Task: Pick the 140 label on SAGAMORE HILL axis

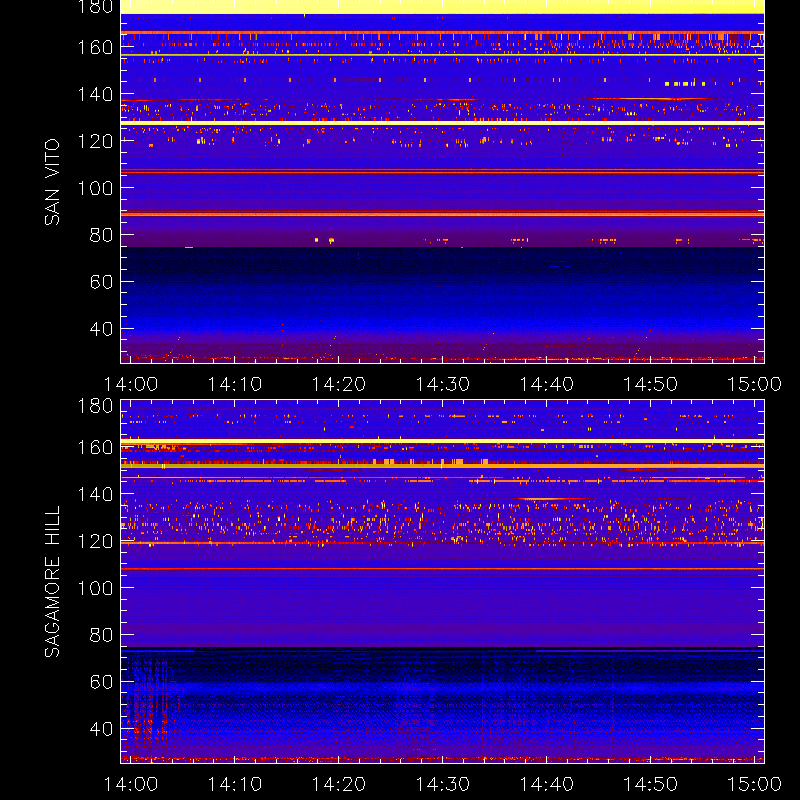Action: tap(95, 494)
